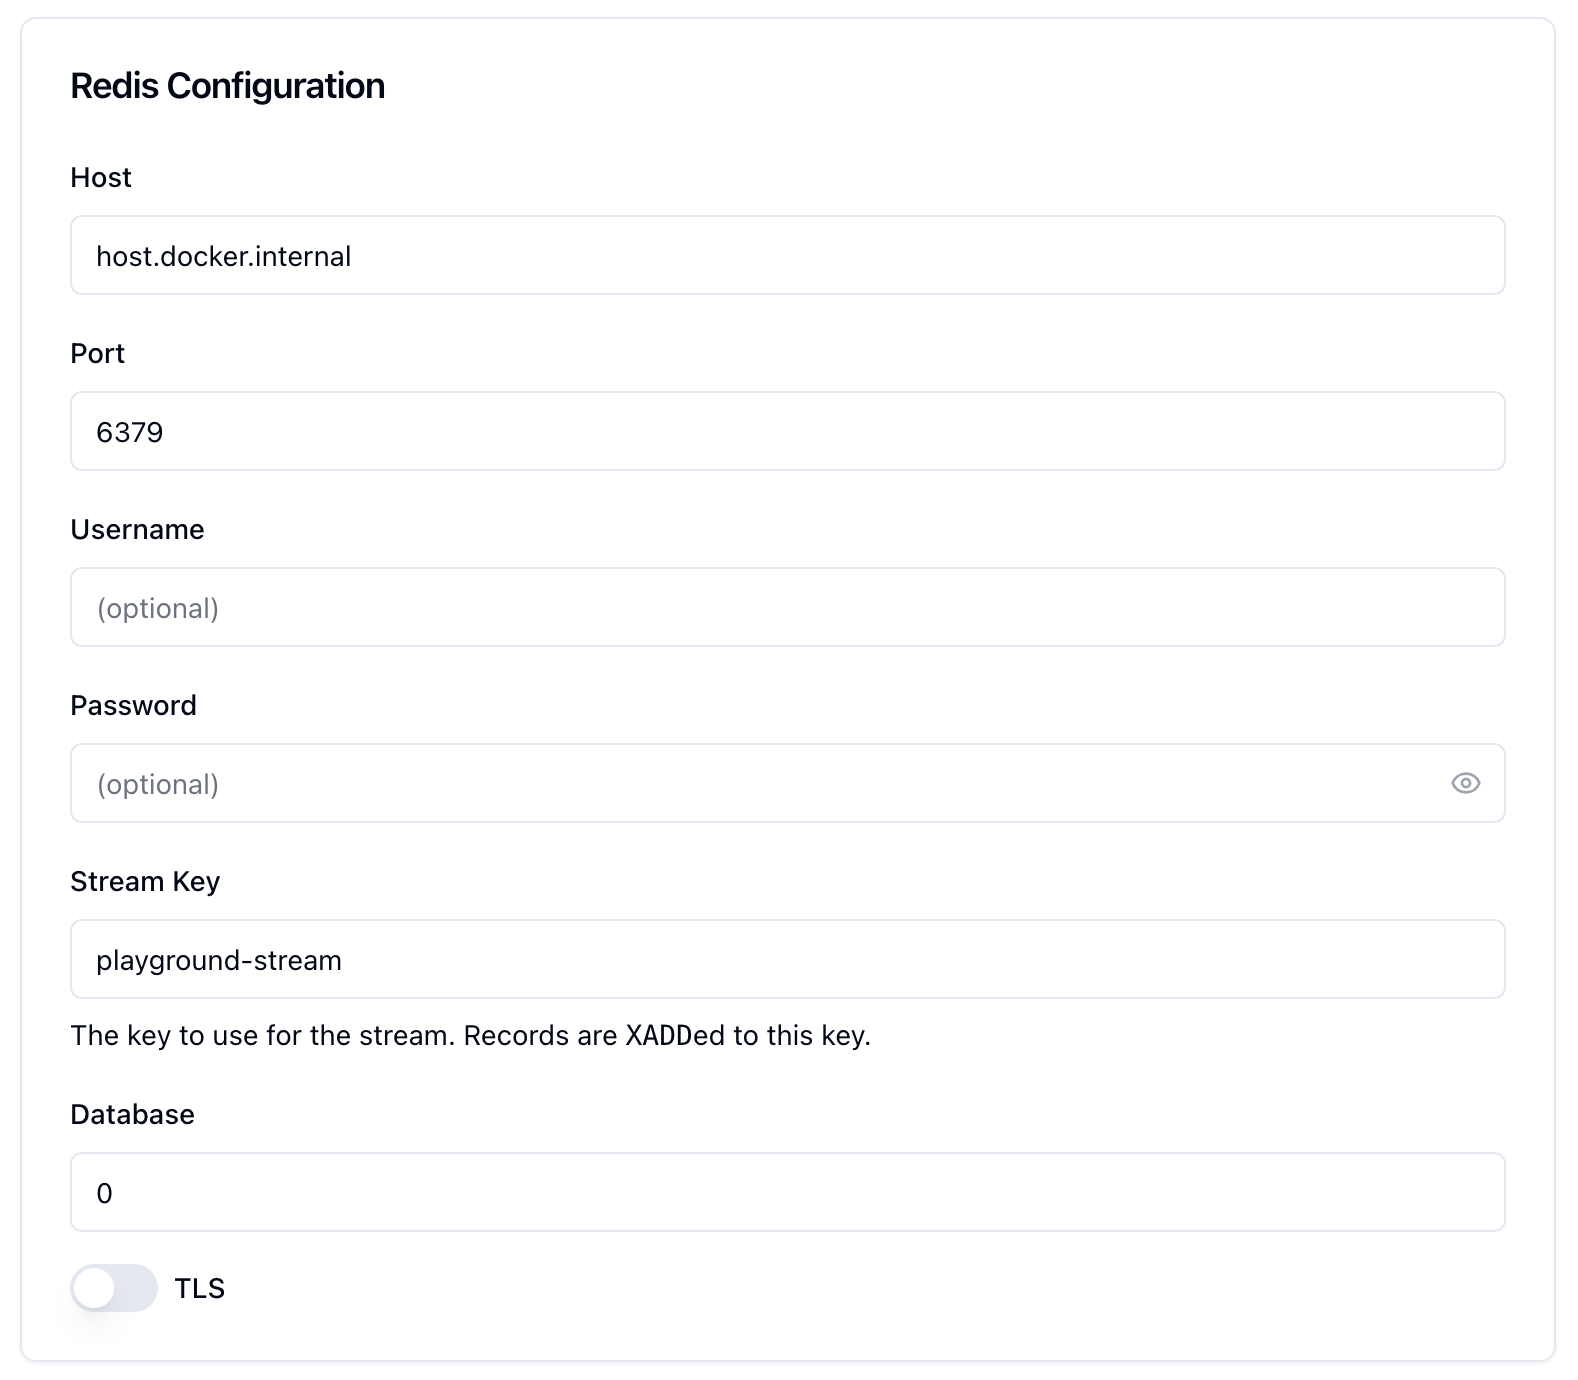Click the TLS label text
The width and height of the screenshot is (1578, 1380).
(x=201, y=1288)
